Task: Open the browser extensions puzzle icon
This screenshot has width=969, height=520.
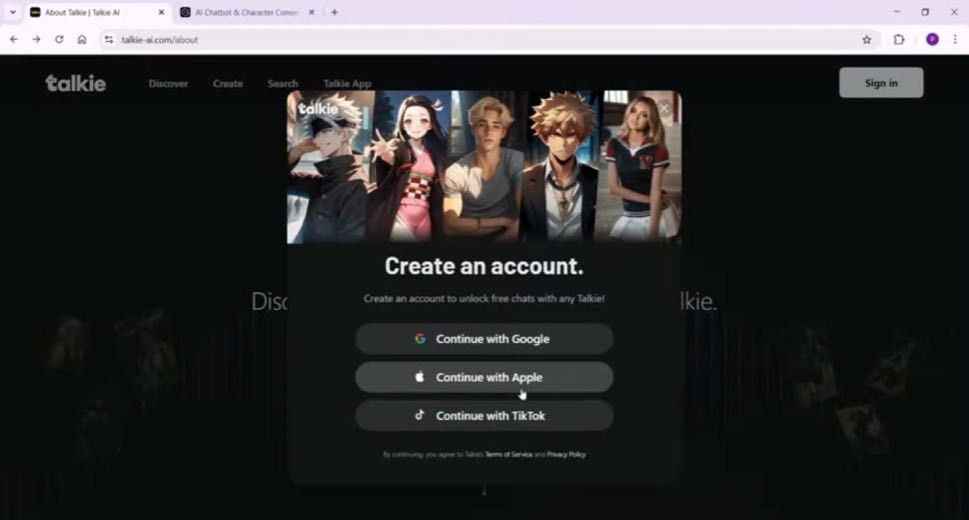Action: tap(899, 40)
